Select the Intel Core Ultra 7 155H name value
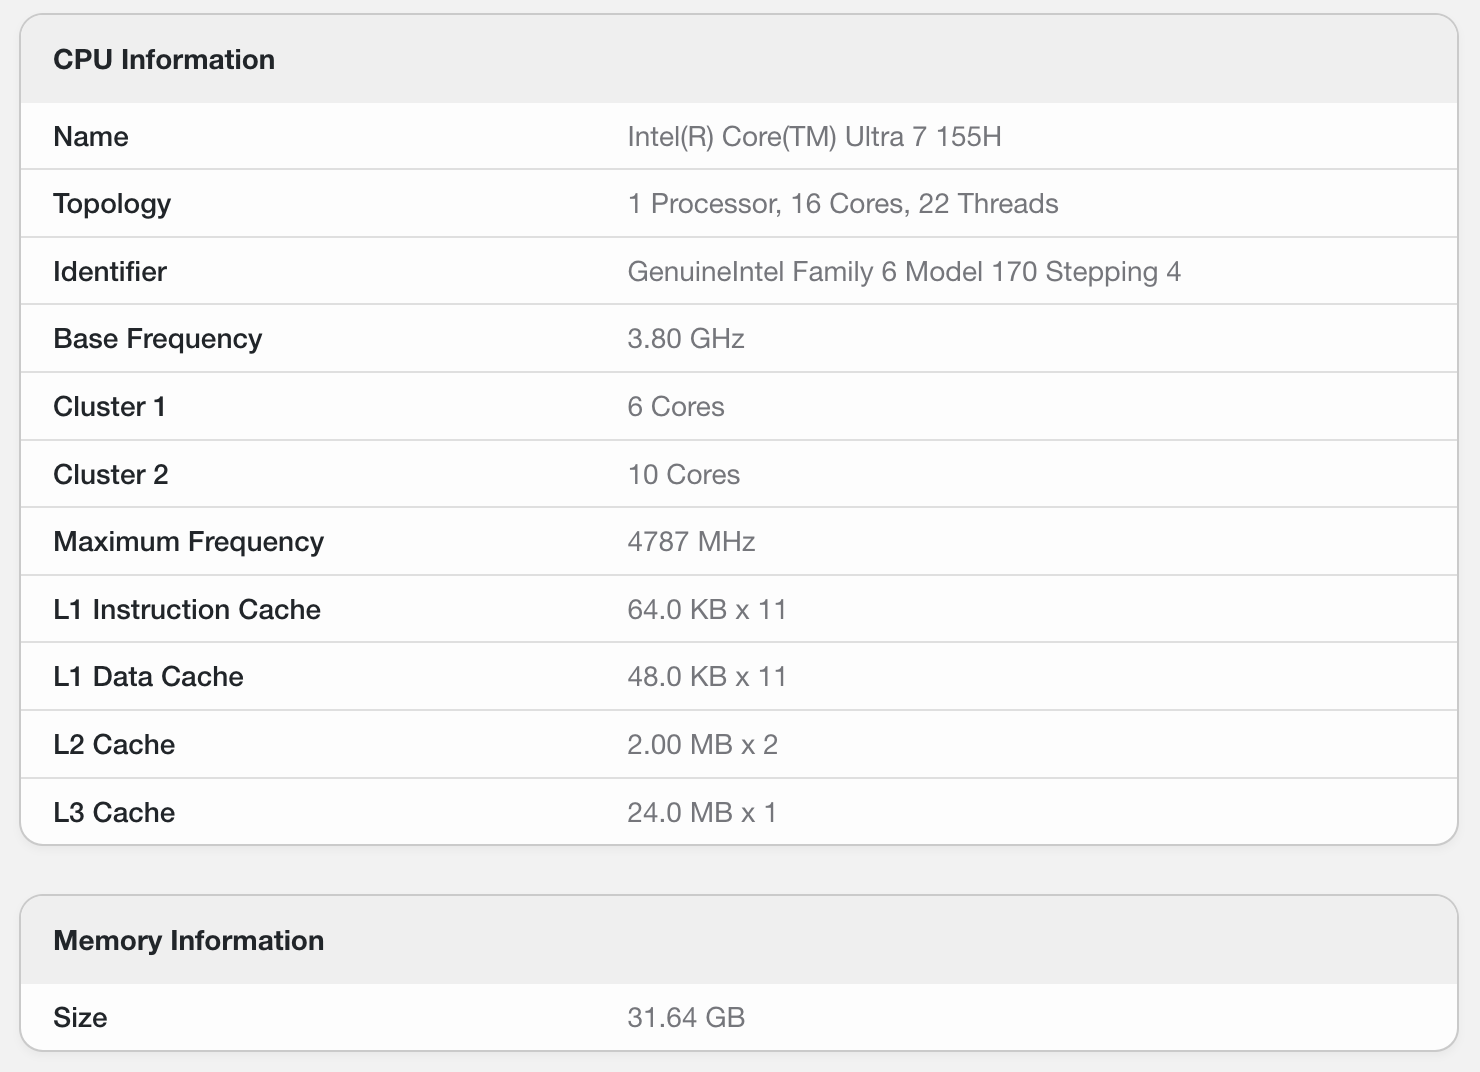 pos(814,137)
